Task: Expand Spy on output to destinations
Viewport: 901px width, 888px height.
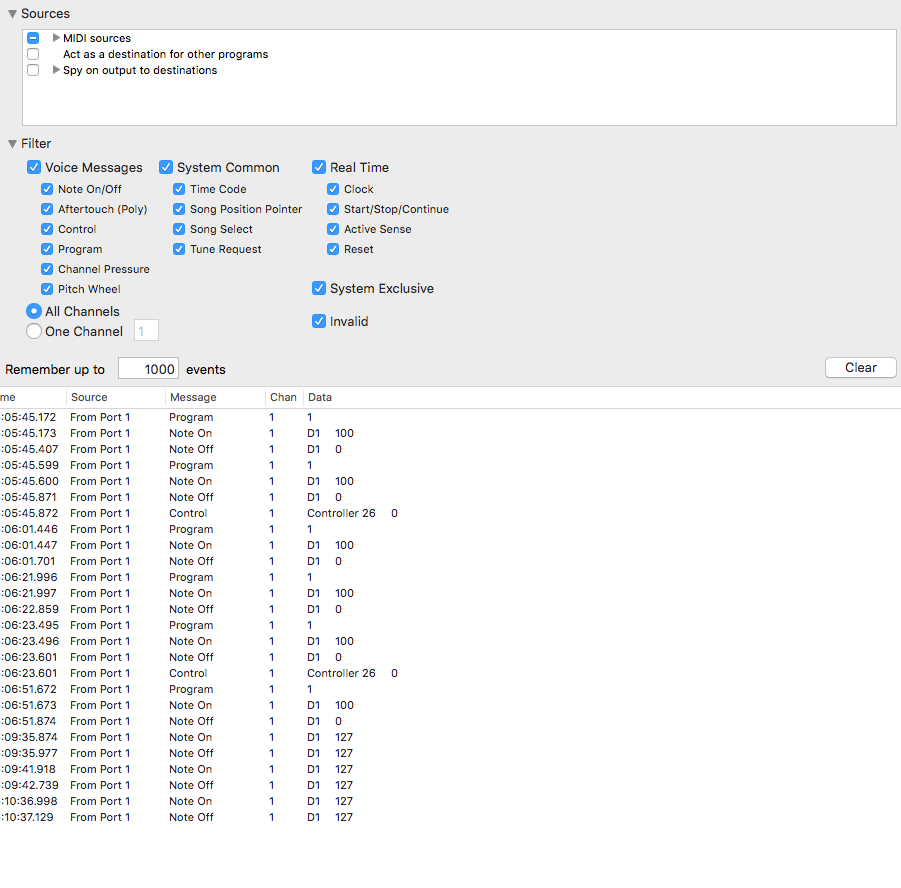Action: 56,70
